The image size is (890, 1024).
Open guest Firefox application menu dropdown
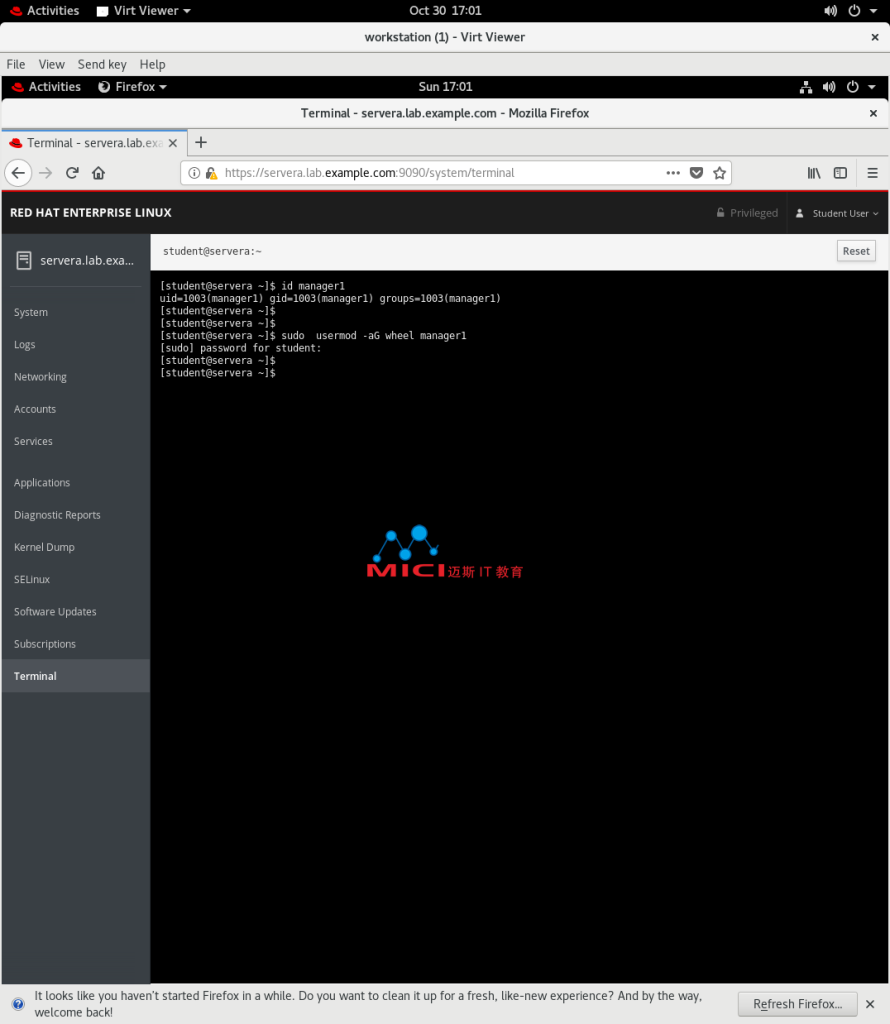132,87
